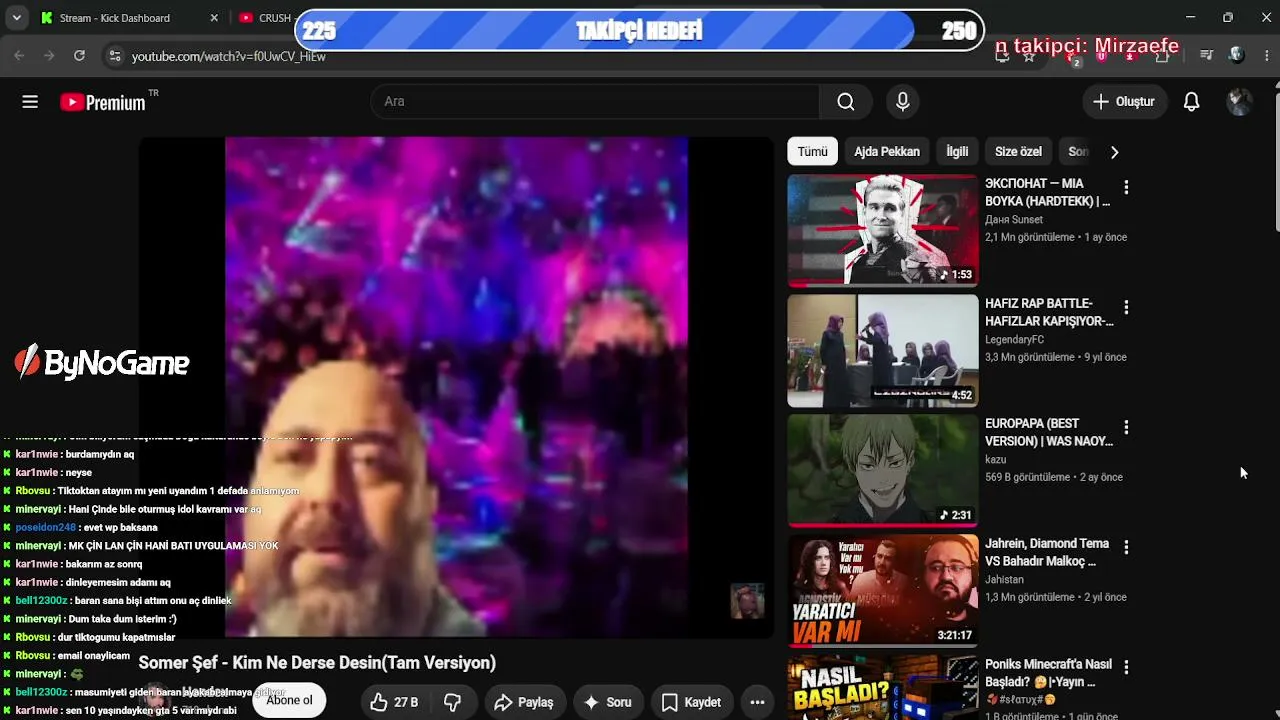The height and width of the screenshot is (720, 1280).
Task: Open Chrome three-dot menu
Action: [x=1265, y=55]
